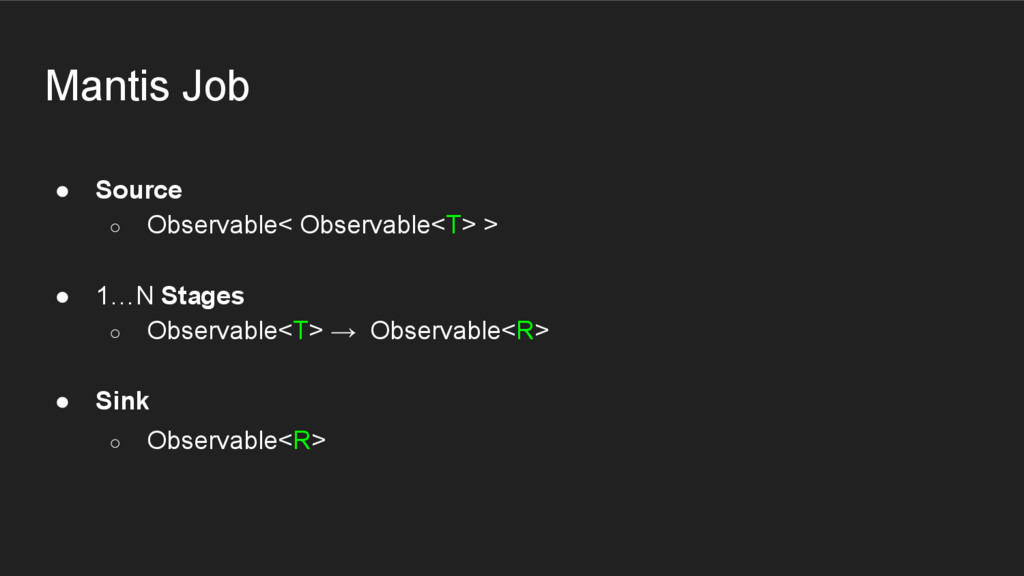Select the bold "Source" heading
1024x576 pixels.
tap(138, 190)
